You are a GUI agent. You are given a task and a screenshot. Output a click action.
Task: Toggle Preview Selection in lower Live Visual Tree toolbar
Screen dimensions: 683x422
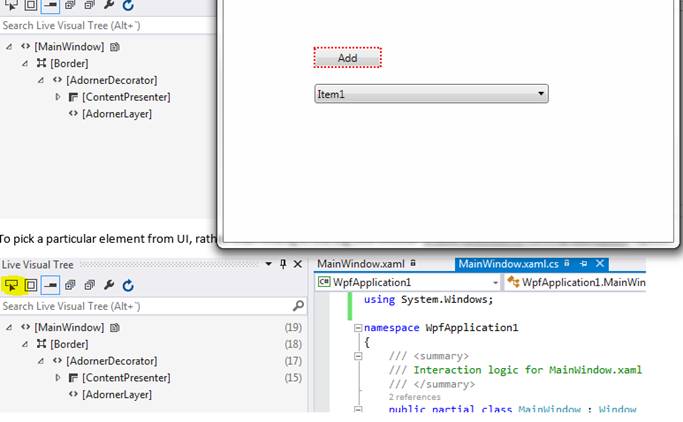[50, 286]
